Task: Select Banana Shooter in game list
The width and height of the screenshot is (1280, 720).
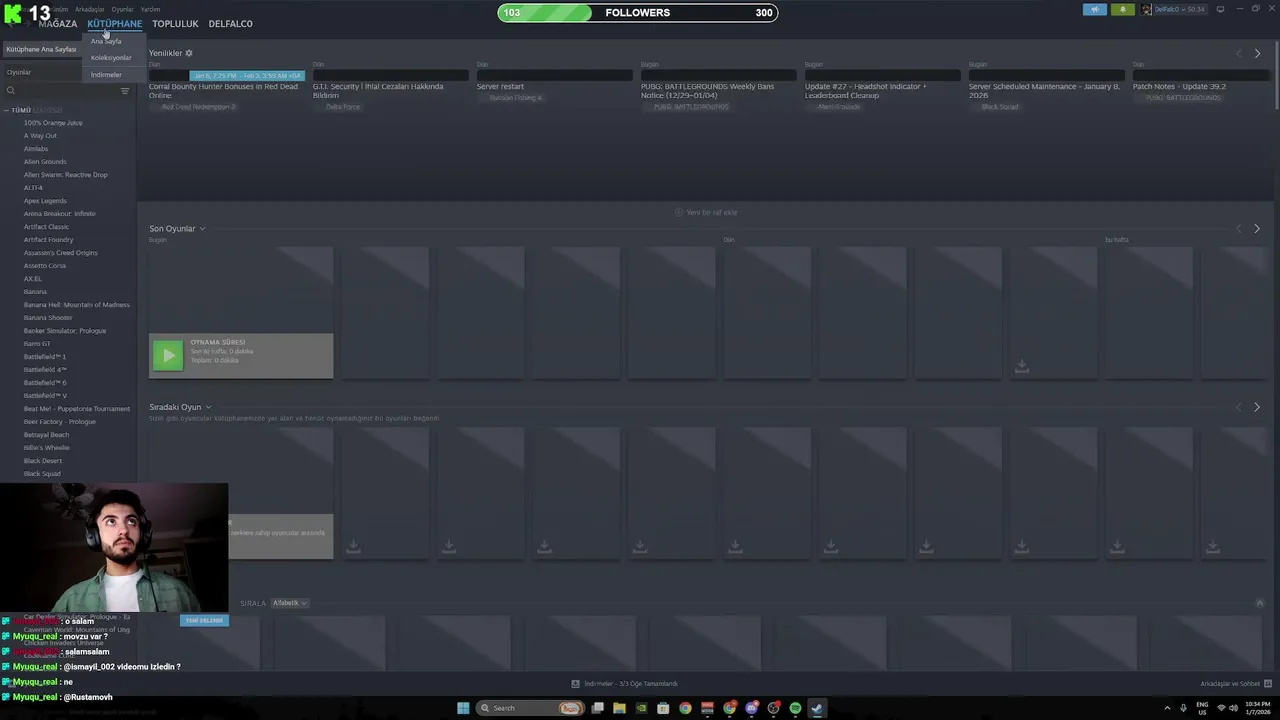Action: click(48, 318)
